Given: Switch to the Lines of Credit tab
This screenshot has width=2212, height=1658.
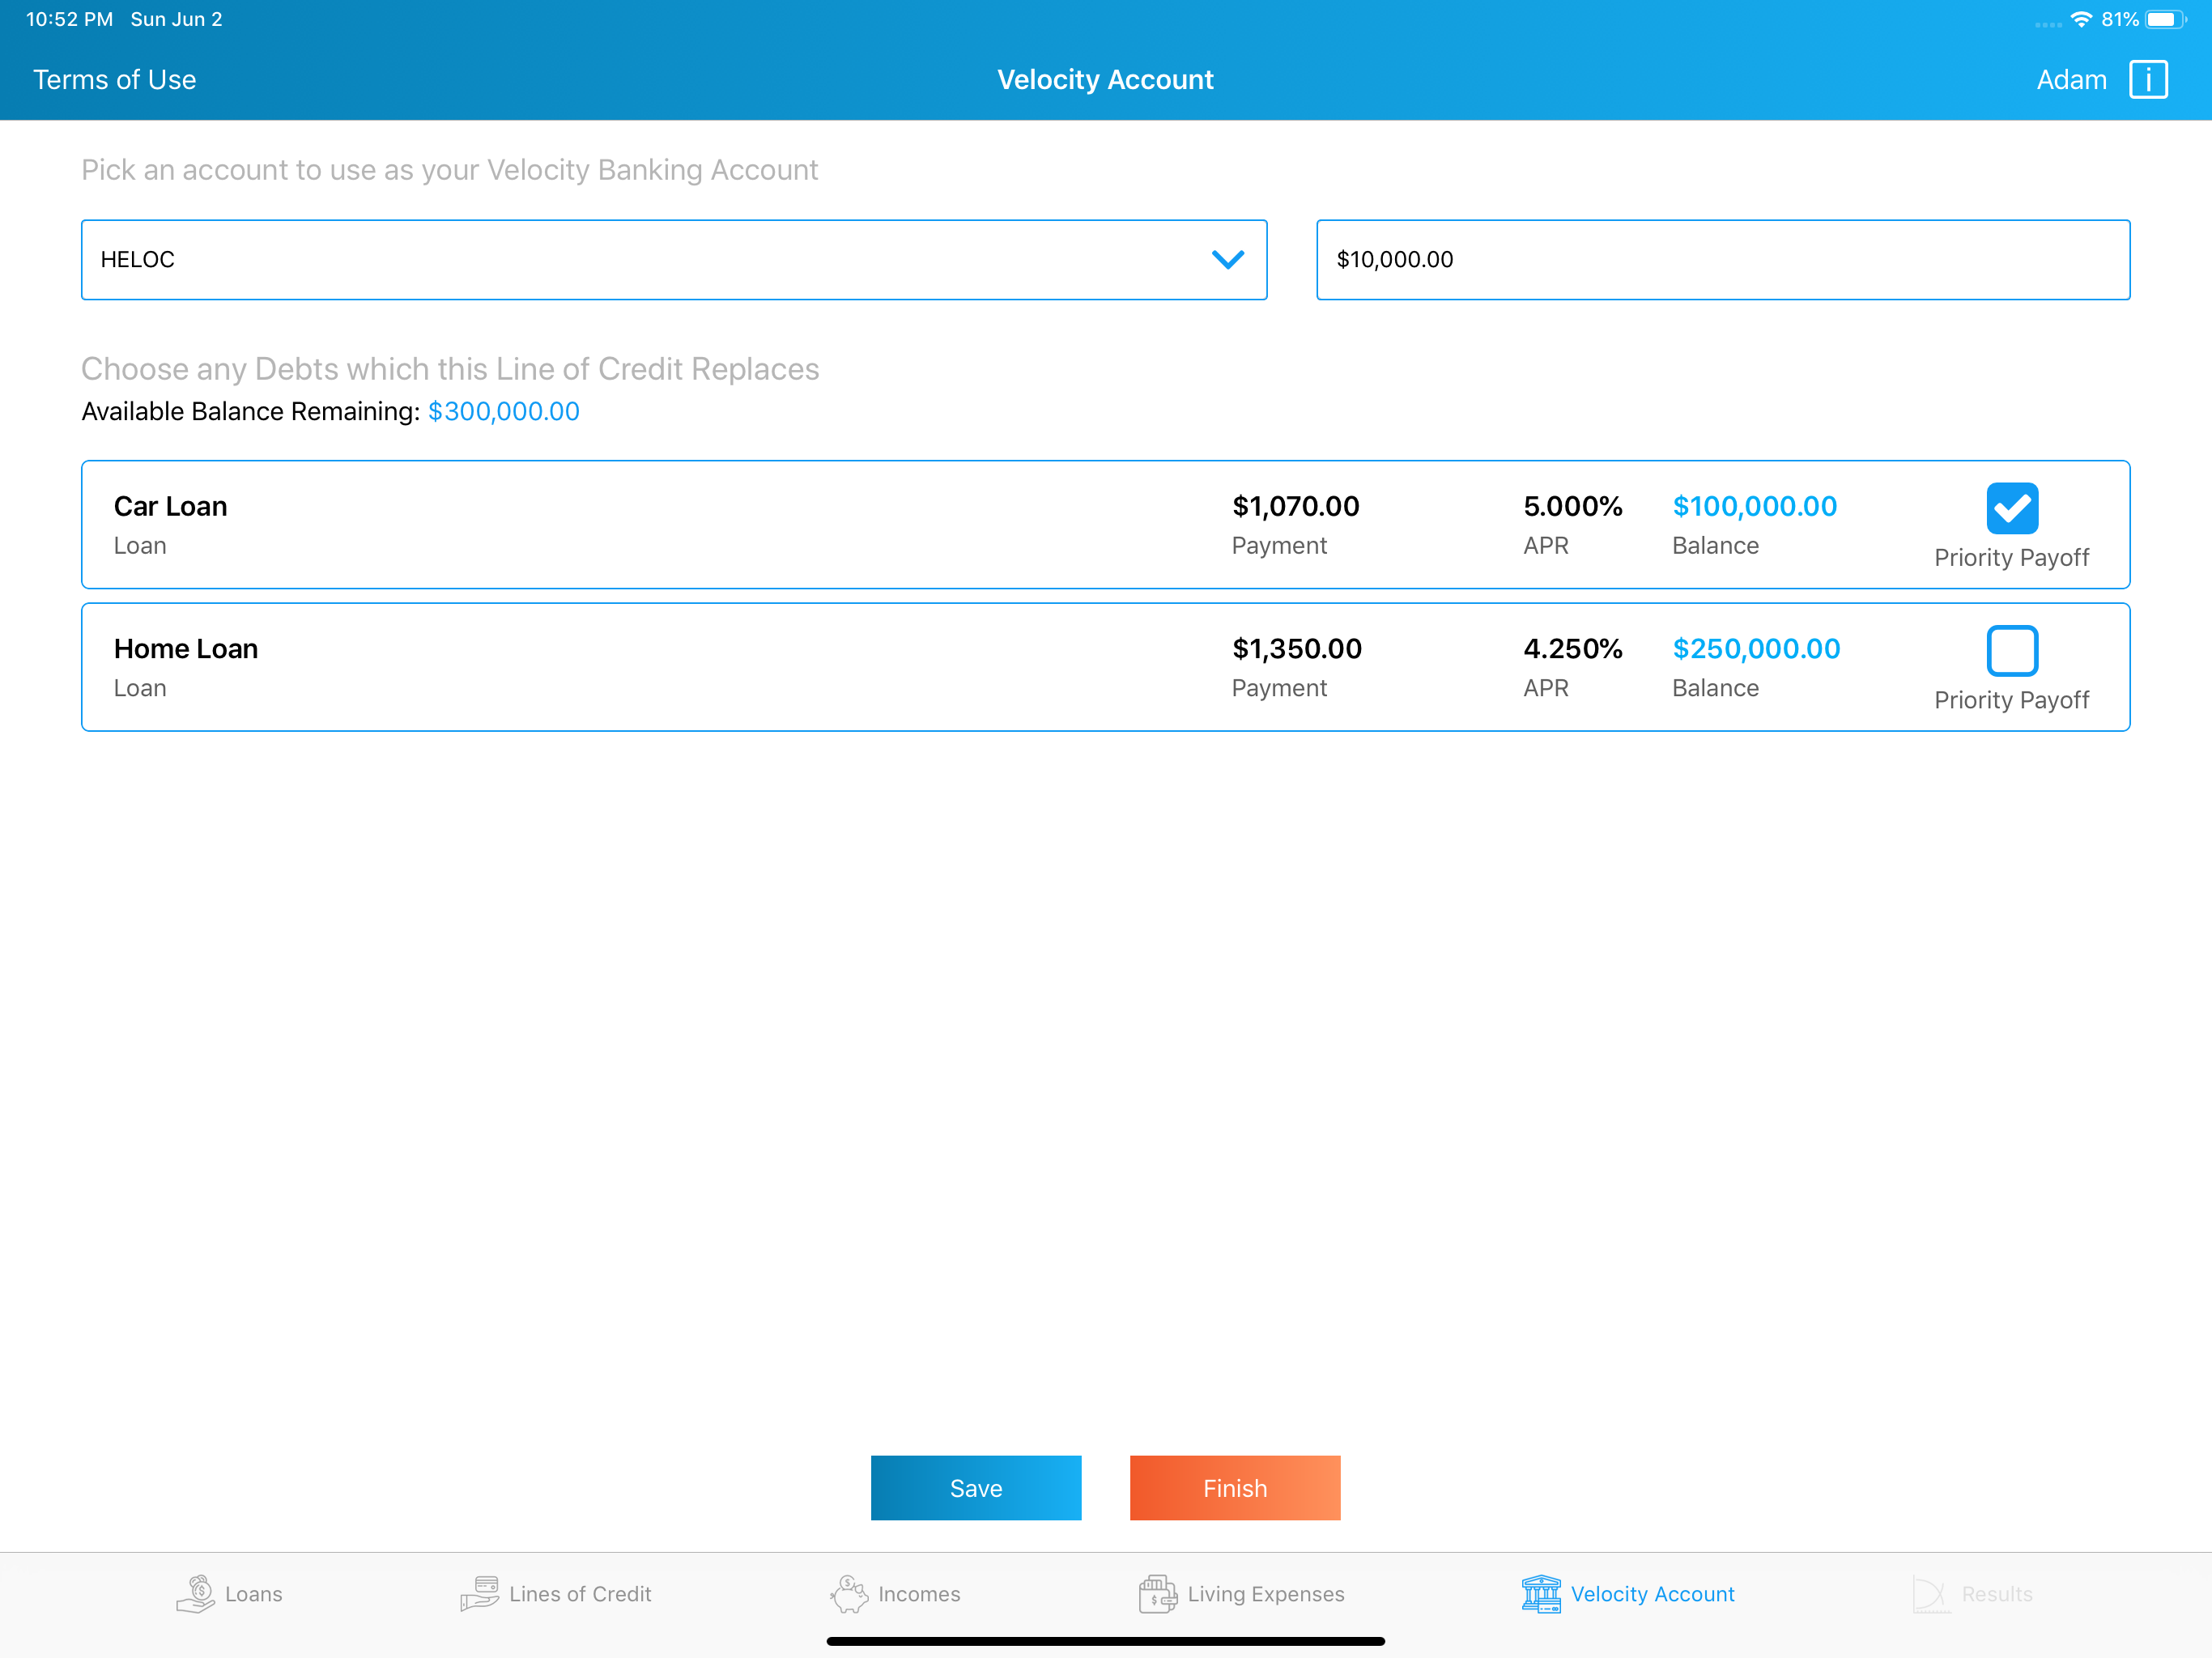Looking at the screenshot, I should 580,1594.
